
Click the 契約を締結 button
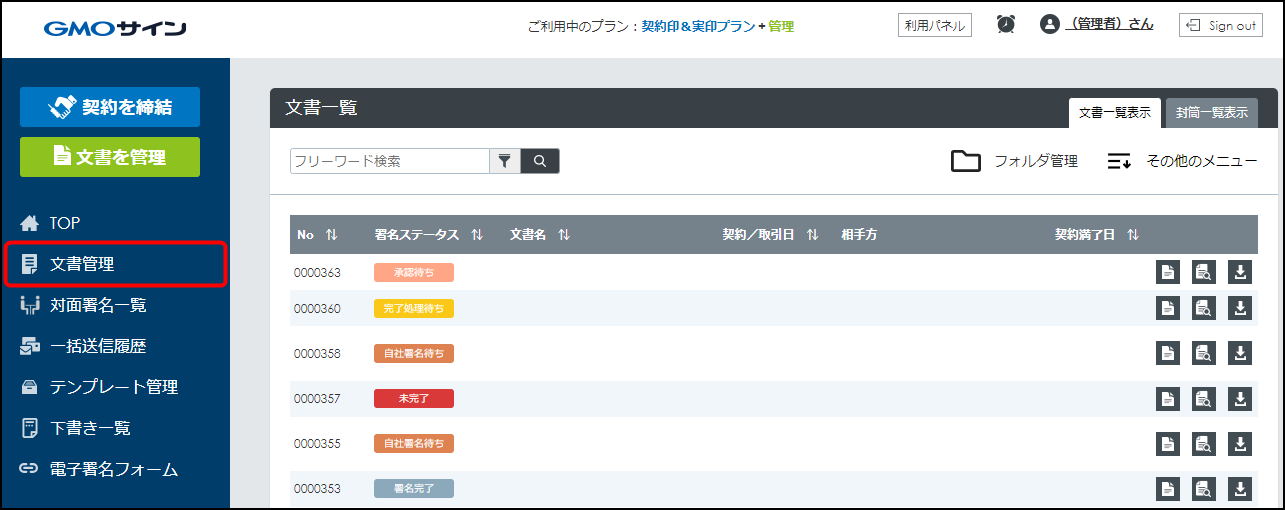click(x=110, y=107)
